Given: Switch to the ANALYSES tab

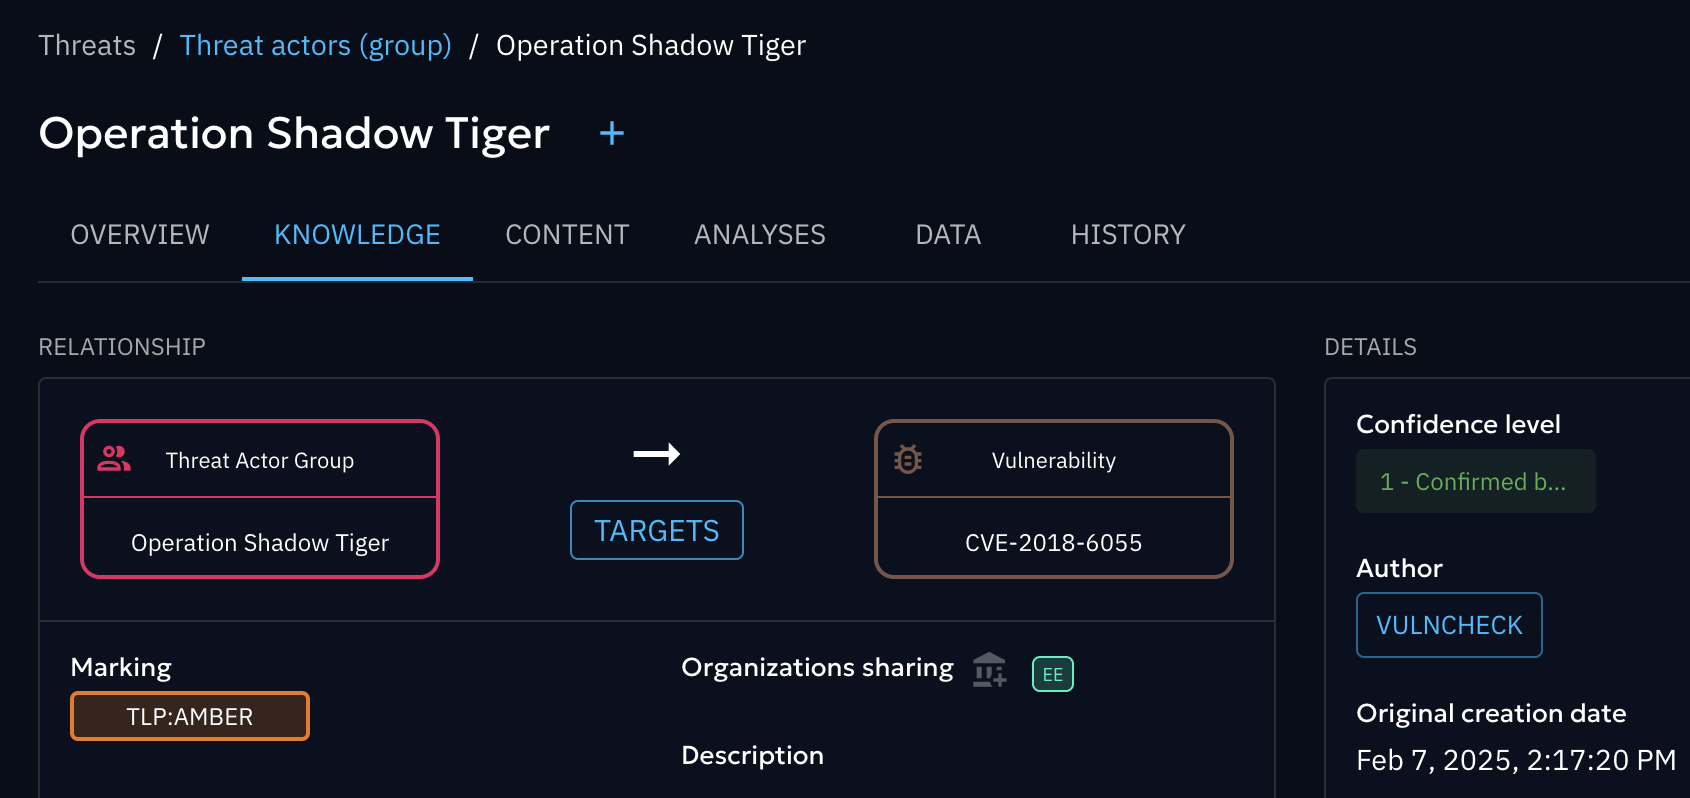Looking at the screenshot, I should [759, 235].
